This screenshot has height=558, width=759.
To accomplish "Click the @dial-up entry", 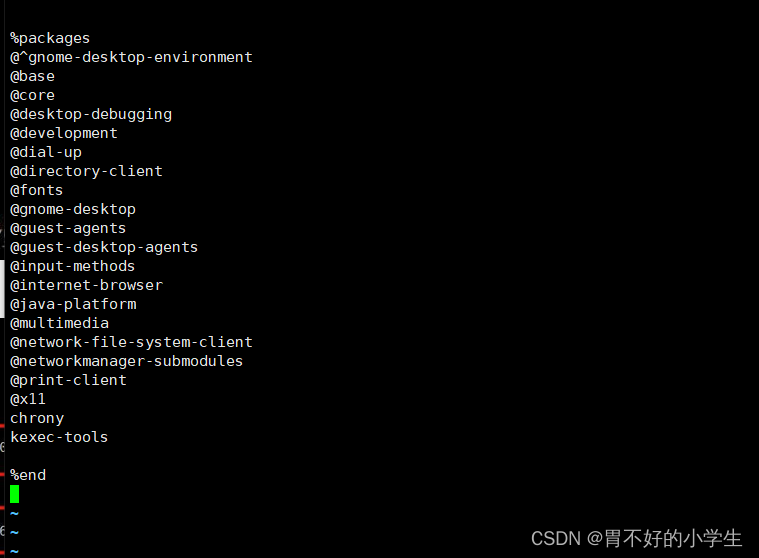I will pos(46,152).
